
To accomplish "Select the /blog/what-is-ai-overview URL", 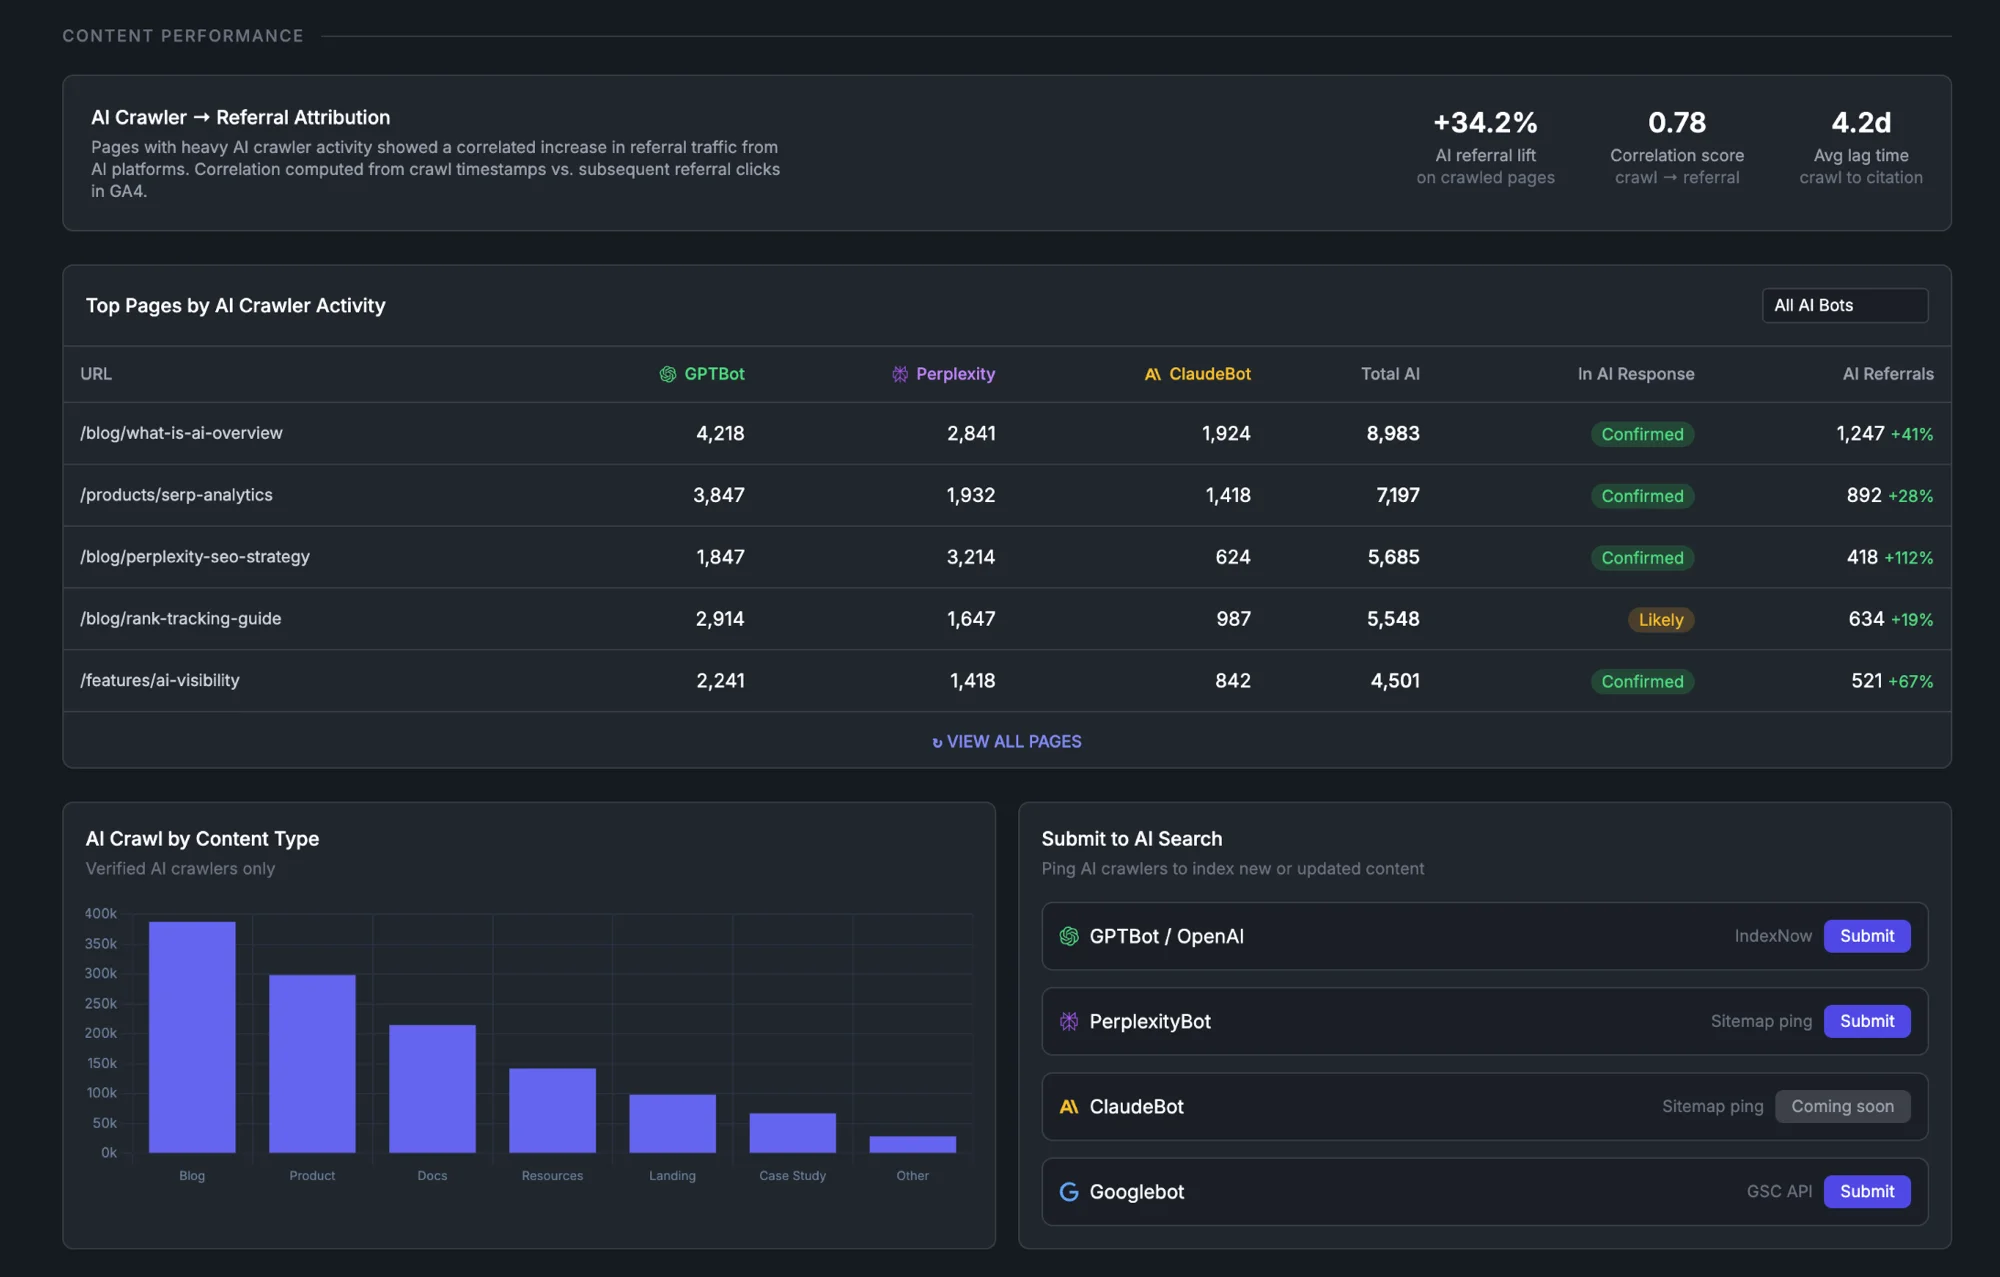I will (182, 433).
